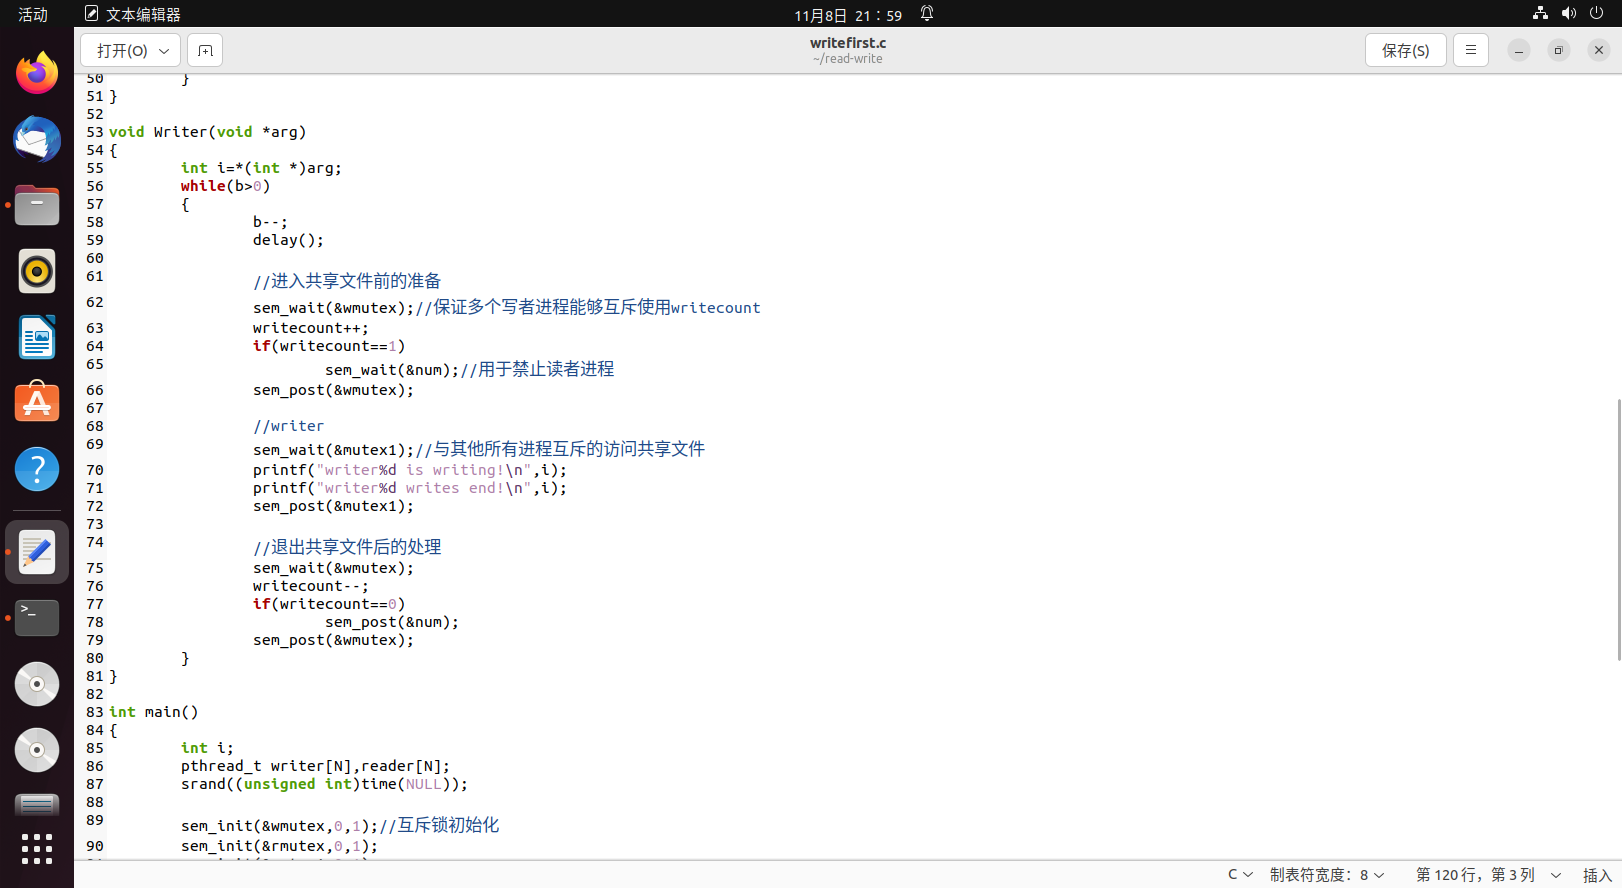
Task: Open network status icon in top bar
Action: click(x=1540, y=14)
